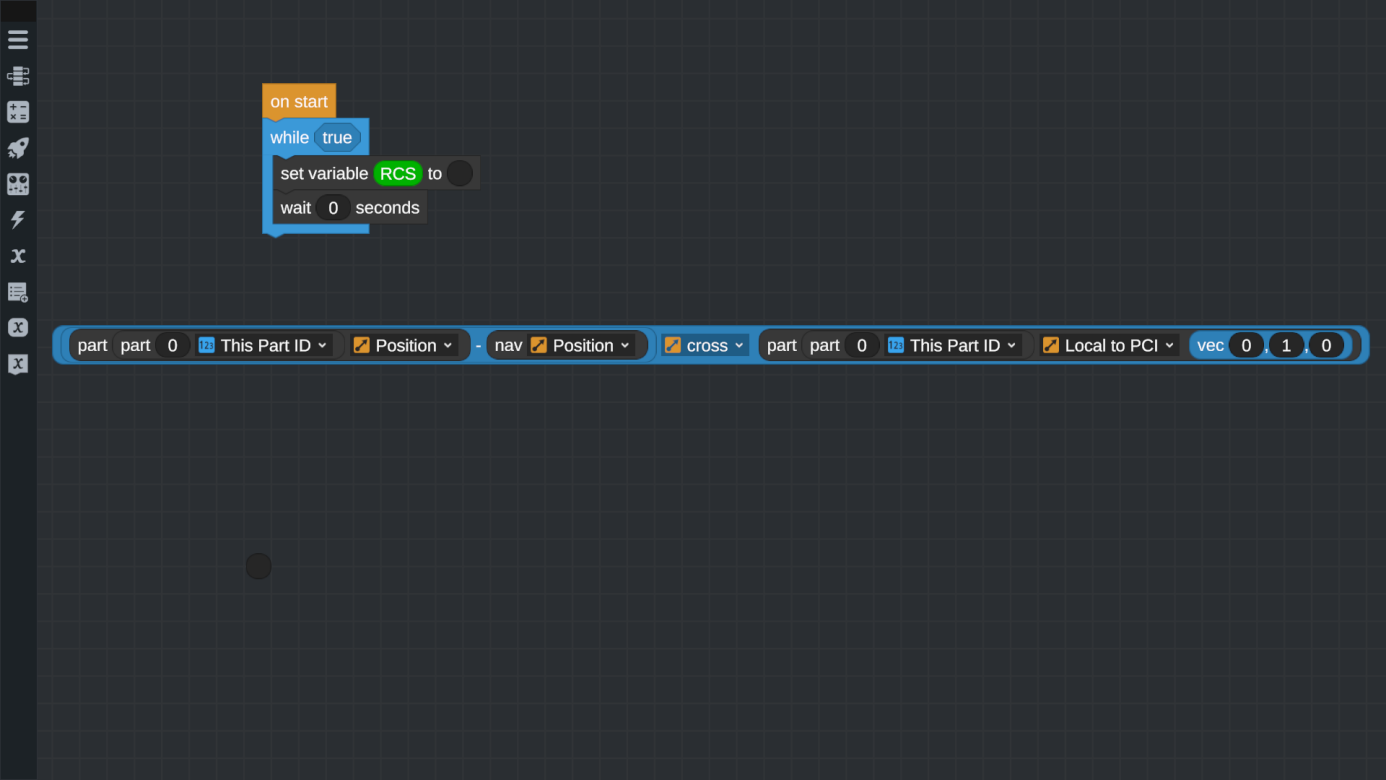Open This Part ID dropdown left of Local to PCI
Image resolution: width=1386 pixels, height=780 pixels.
953,345
